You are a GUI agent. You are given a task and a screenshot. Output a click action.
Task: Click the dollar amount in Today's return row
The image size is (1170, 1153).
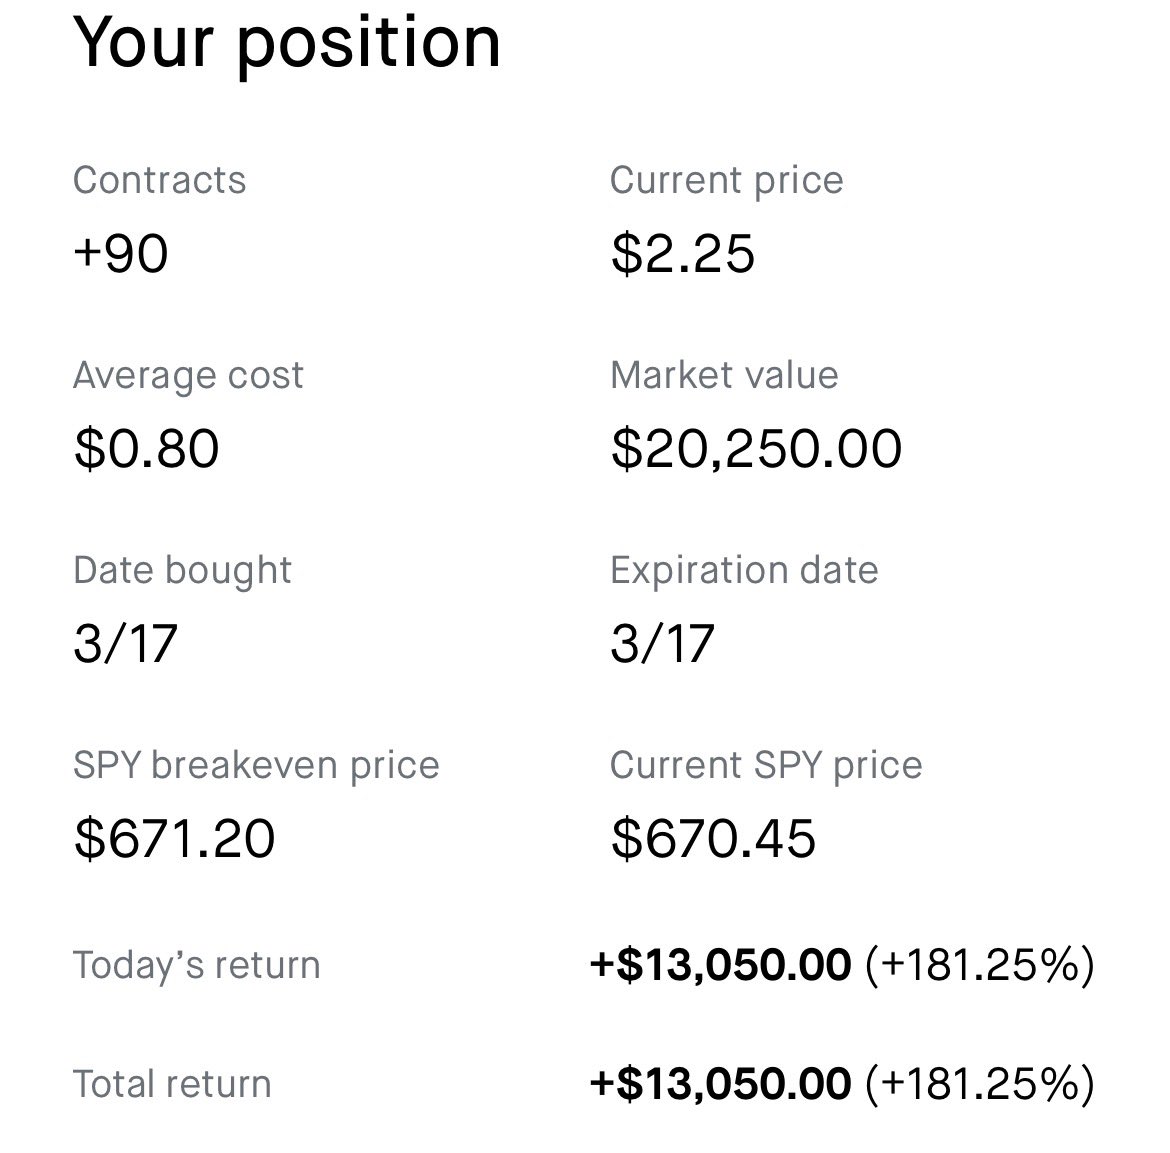(720, 965)
